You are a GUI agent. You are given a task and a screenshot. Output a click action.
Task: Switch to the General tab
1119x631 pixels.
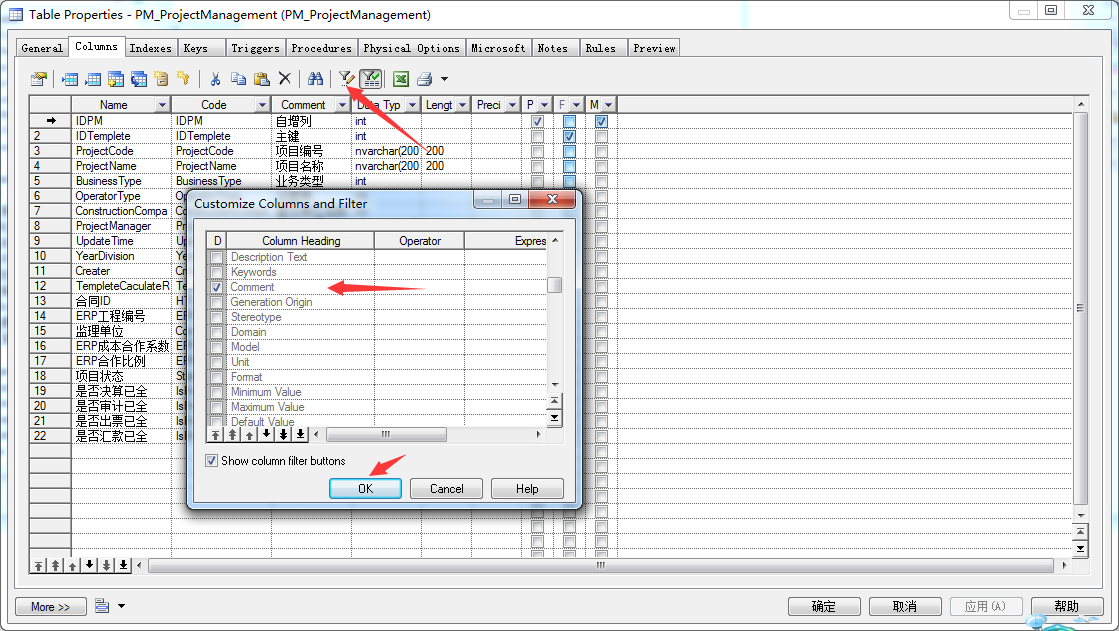click(x=42, y=48)
